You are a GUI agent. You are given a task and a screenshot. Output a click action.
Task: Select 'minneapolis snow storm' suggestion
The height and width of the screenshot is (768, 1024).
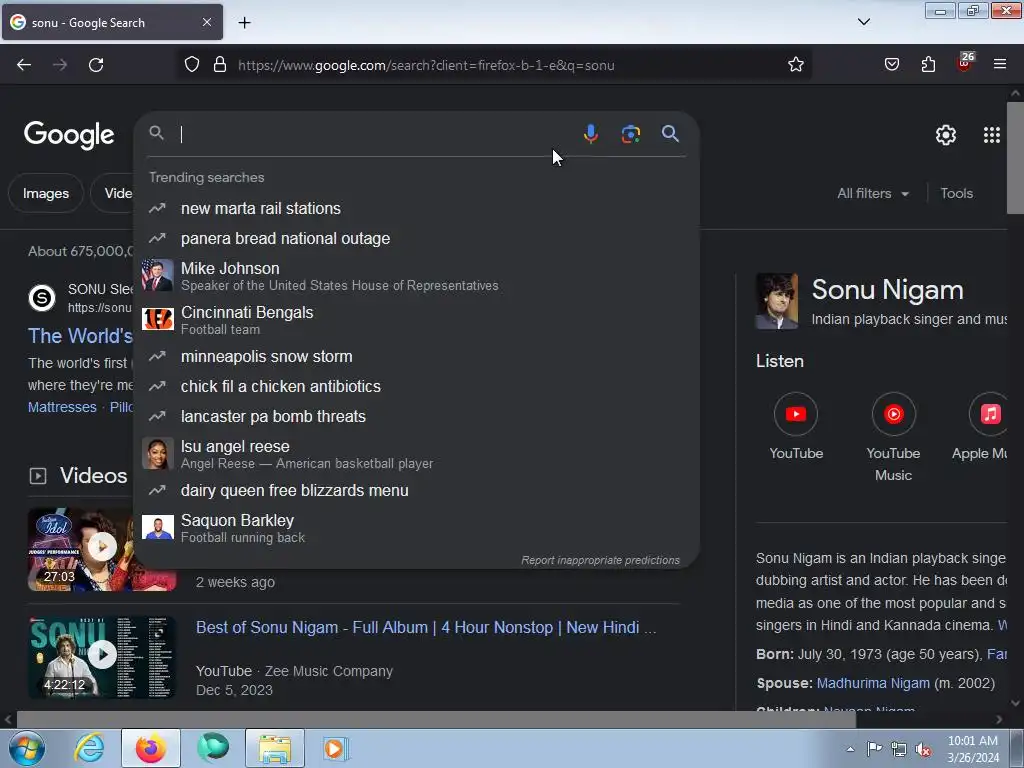[x=416, y=357]
